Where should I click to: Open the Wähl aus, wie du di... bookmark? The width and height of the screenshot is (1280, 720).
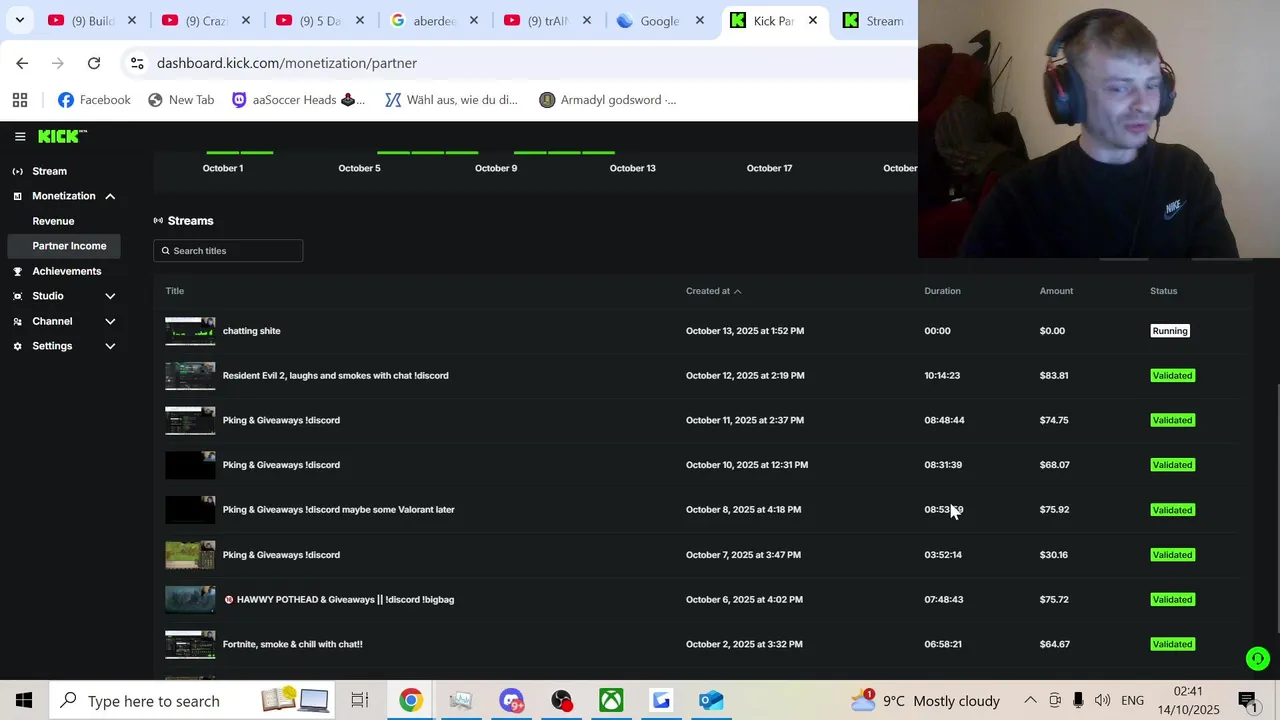point(451,100)
